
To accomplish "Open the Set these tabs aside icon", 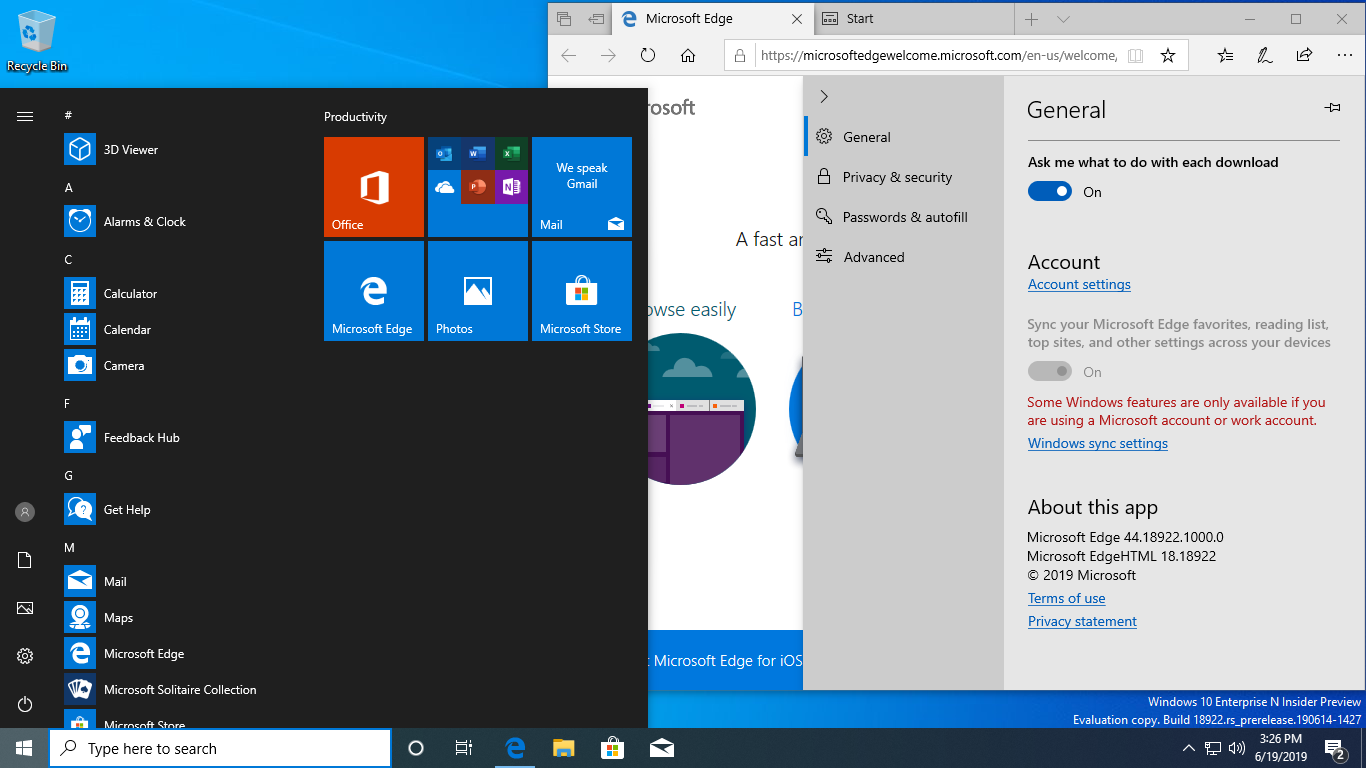I will click(x=597, y=18).
